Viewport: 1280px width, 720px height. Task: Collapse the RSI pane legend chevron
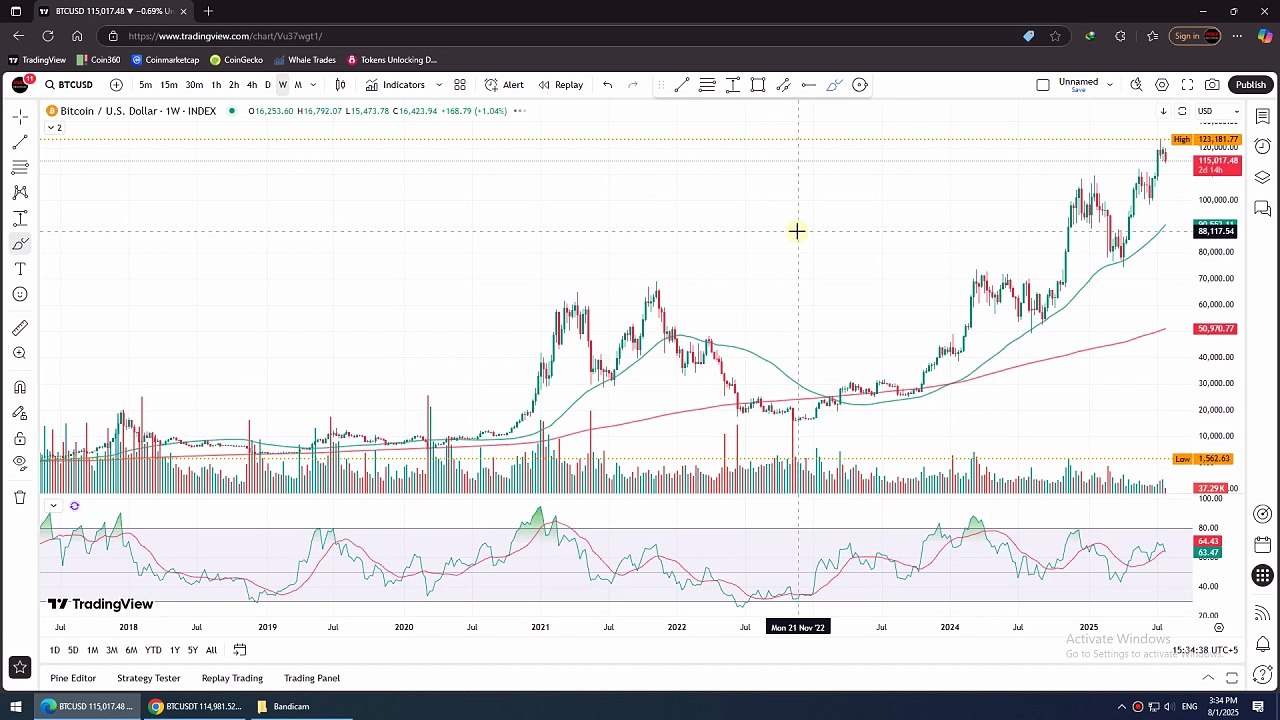click(53, 506)
